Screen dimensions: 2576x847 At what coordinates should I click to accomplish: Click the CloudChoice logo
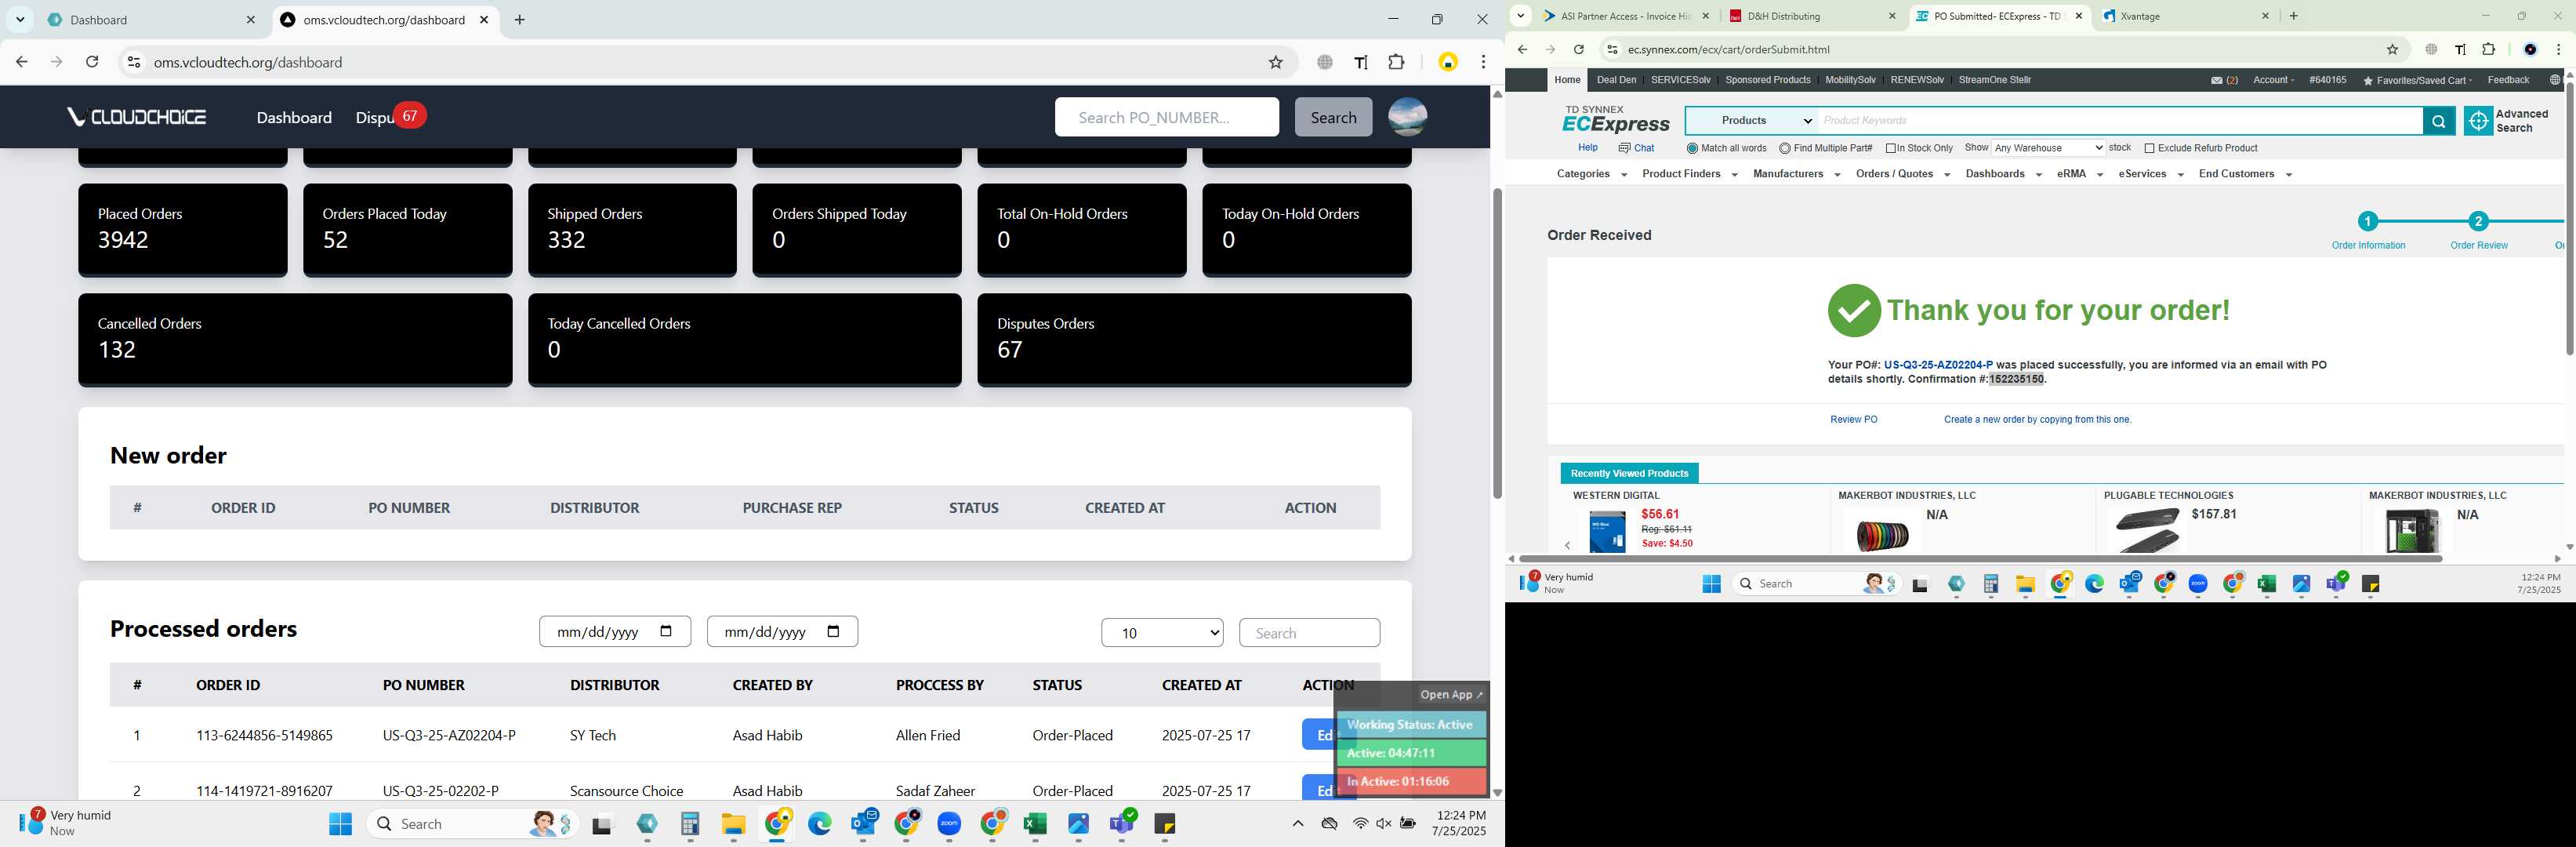[x=136, y=117]
